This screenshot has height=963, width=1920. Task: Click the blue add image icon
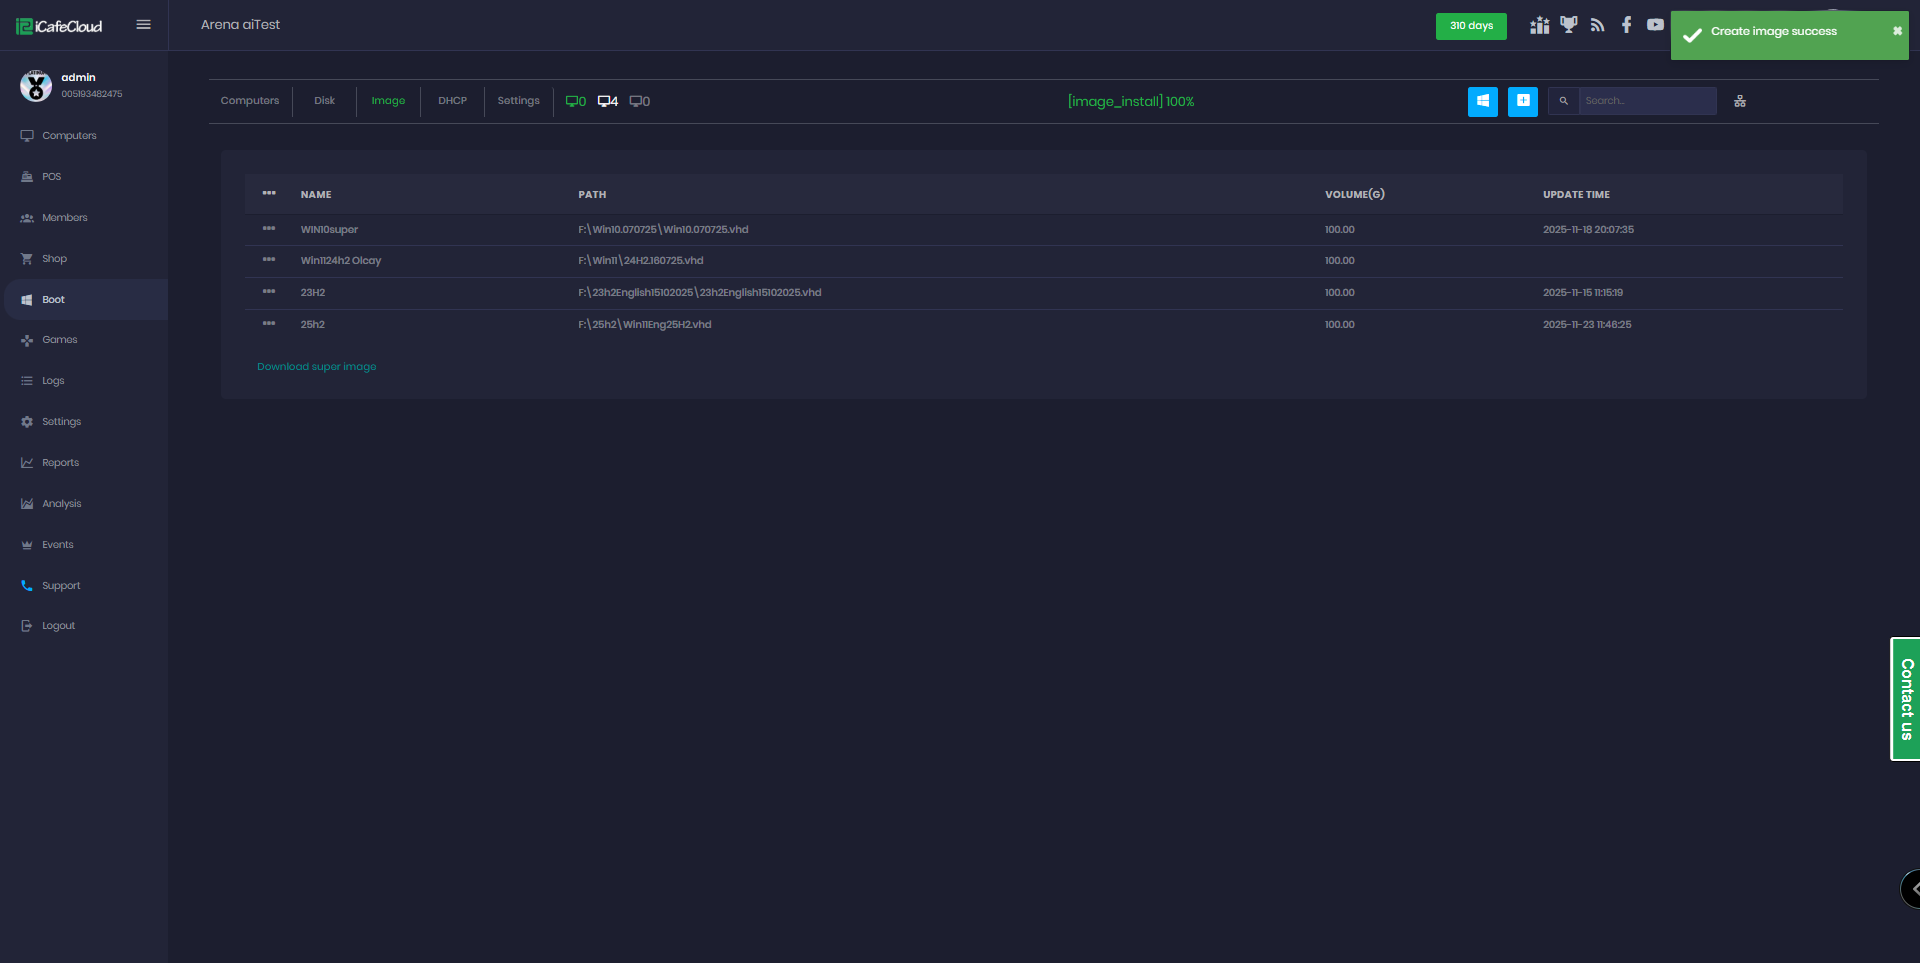point(1521,101)
